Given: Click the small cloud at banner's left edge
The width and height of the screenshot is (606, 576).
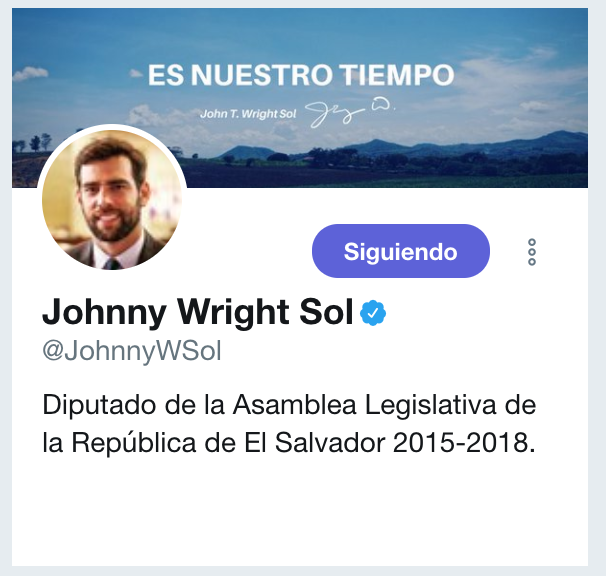Looking at the screenshot, I should click(30, 73).
